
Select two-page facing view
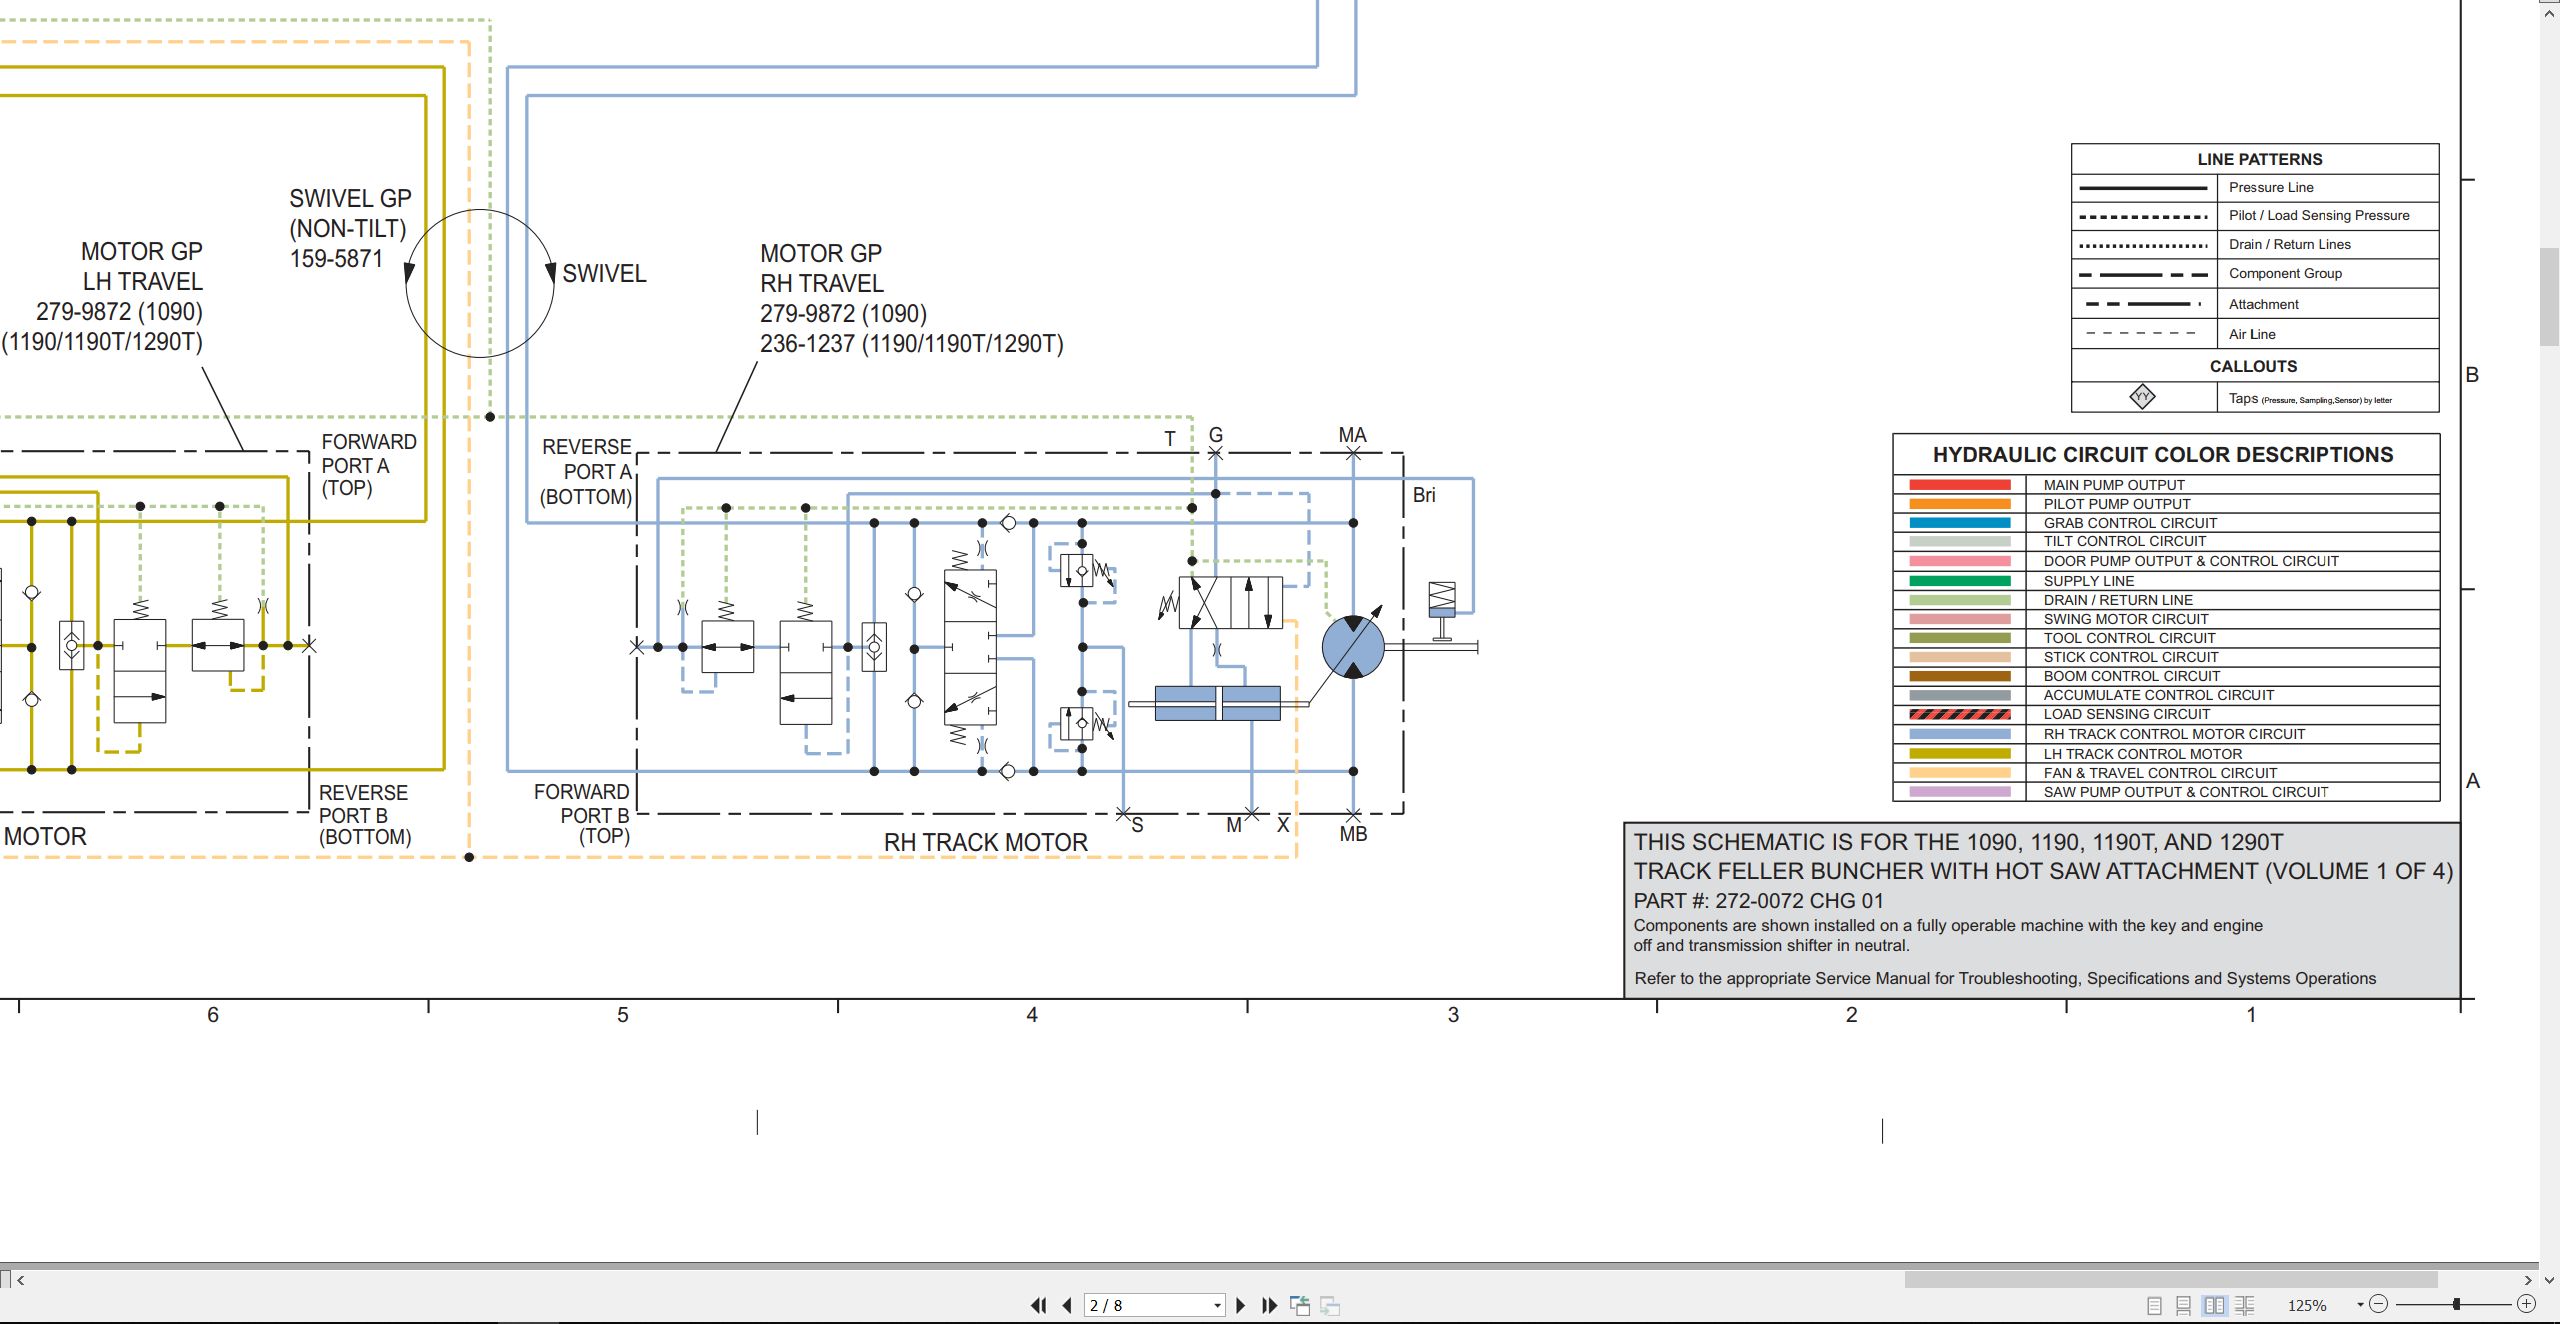point(2215,1305)
